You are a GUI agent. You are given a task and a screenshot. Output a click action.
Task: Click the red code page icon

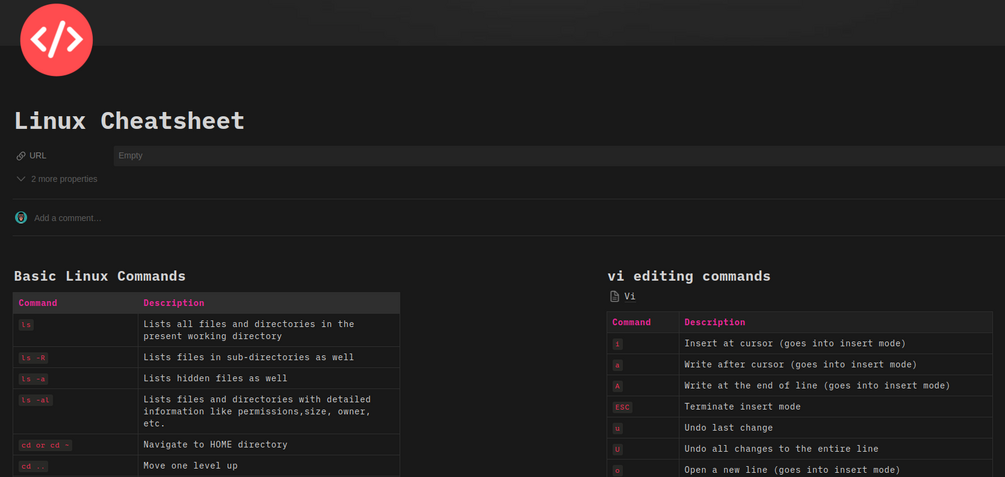56,40
